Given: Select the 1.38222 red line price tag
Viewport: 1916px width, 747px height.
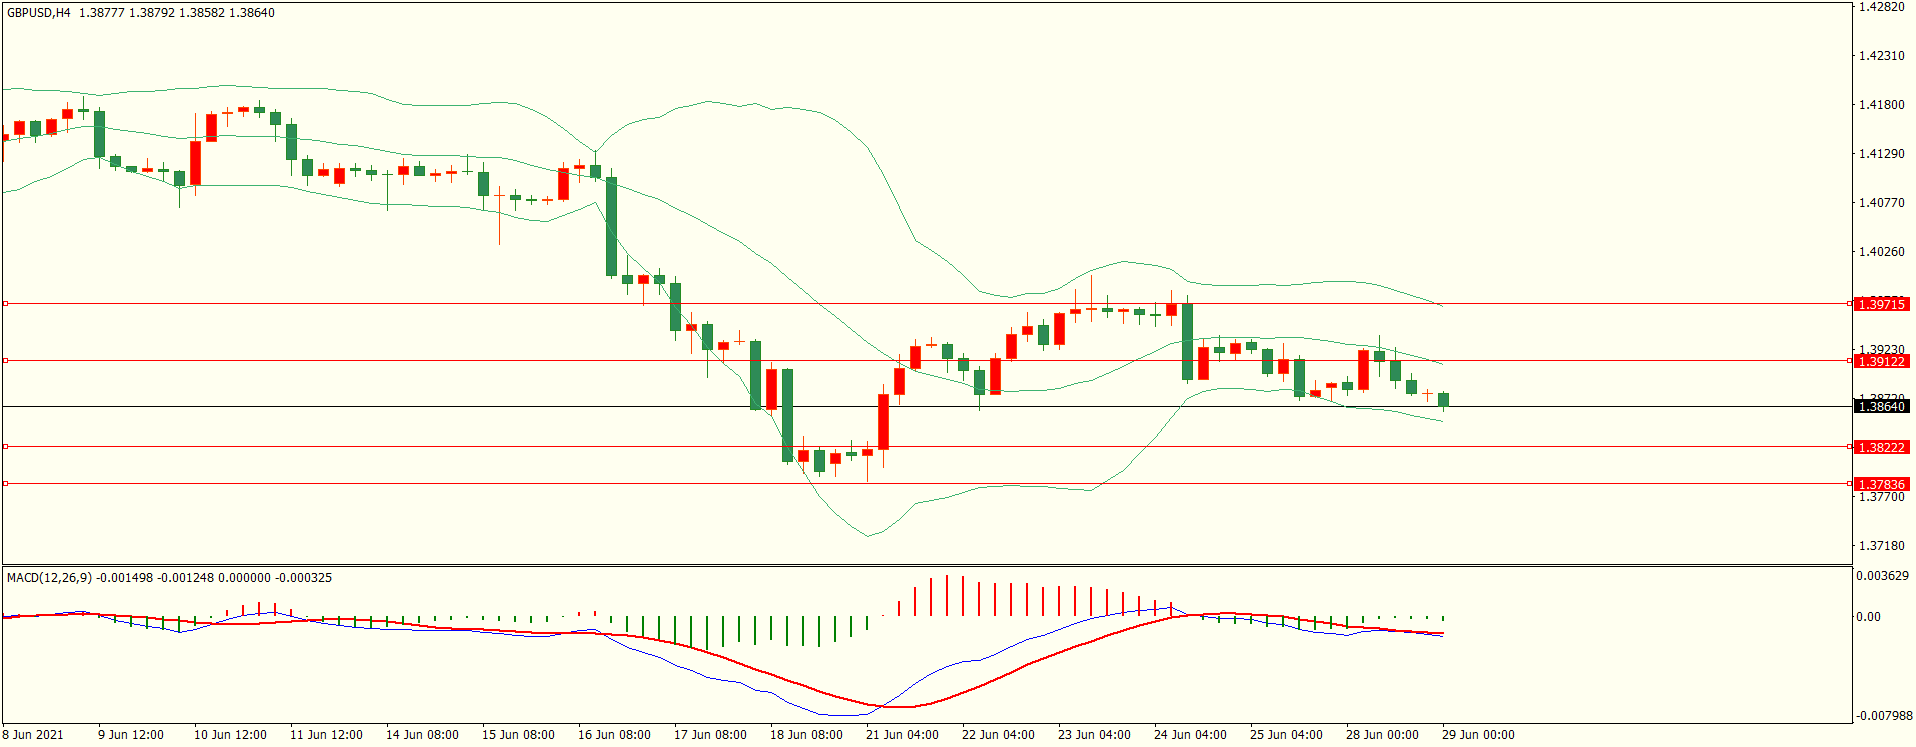Looking at the screenshot, I should 1881,447.
